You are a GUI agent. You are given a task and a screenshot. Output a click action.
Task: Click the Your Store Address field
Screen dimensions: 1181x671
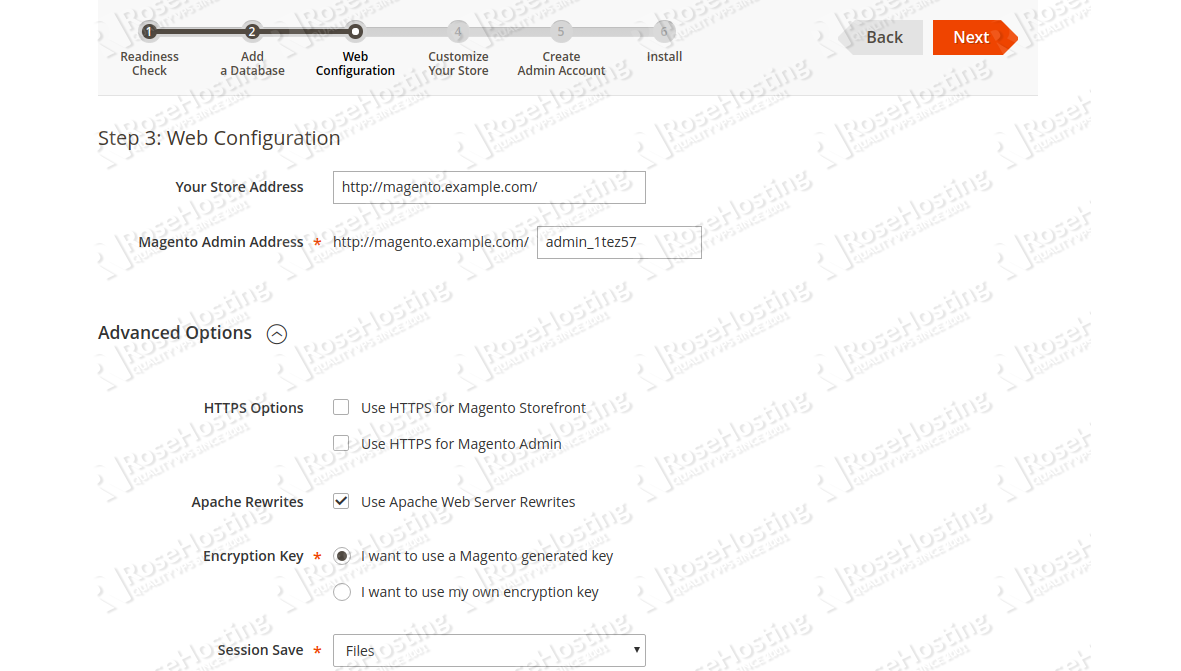click(488, 187)
